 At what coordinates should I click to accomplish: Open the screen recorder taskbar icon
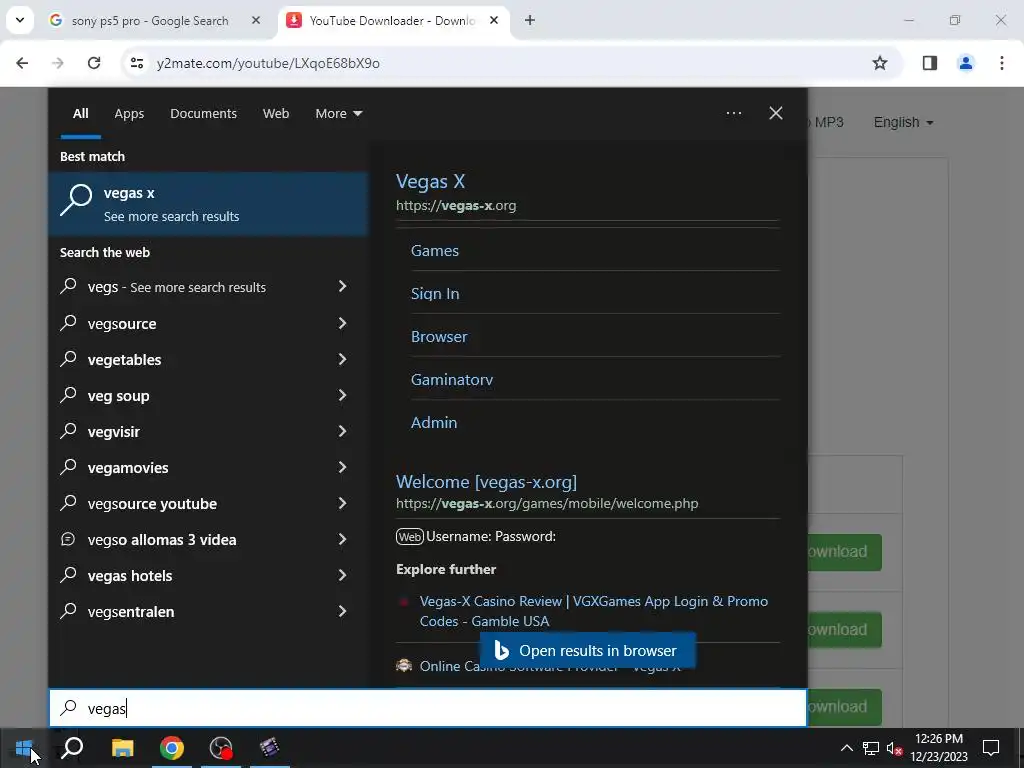(221, 748)
